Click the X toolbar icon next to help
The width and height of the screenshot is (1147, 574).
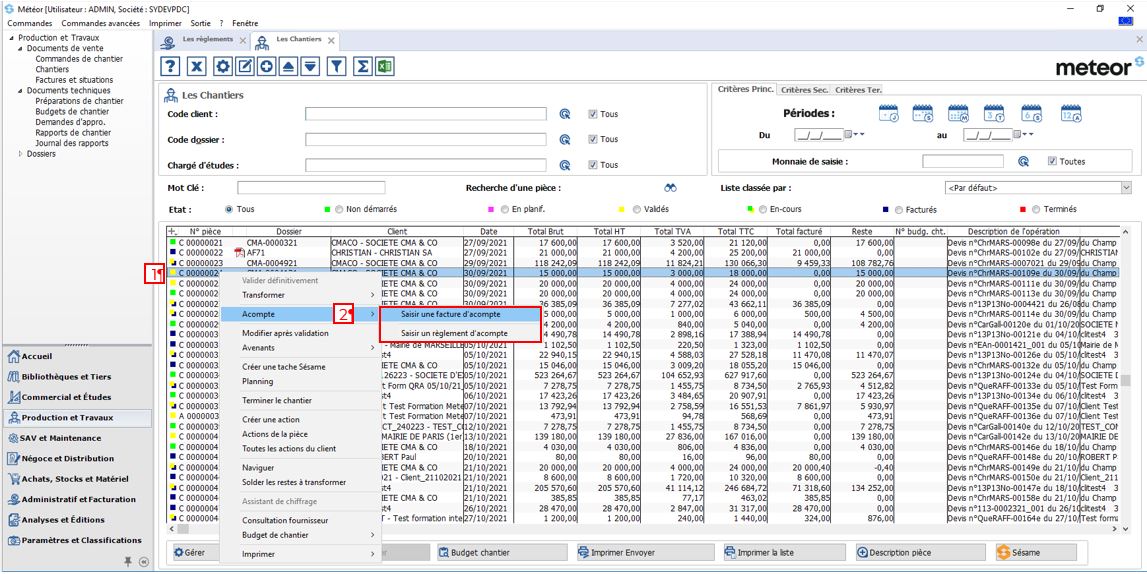(x=196, y=67)
